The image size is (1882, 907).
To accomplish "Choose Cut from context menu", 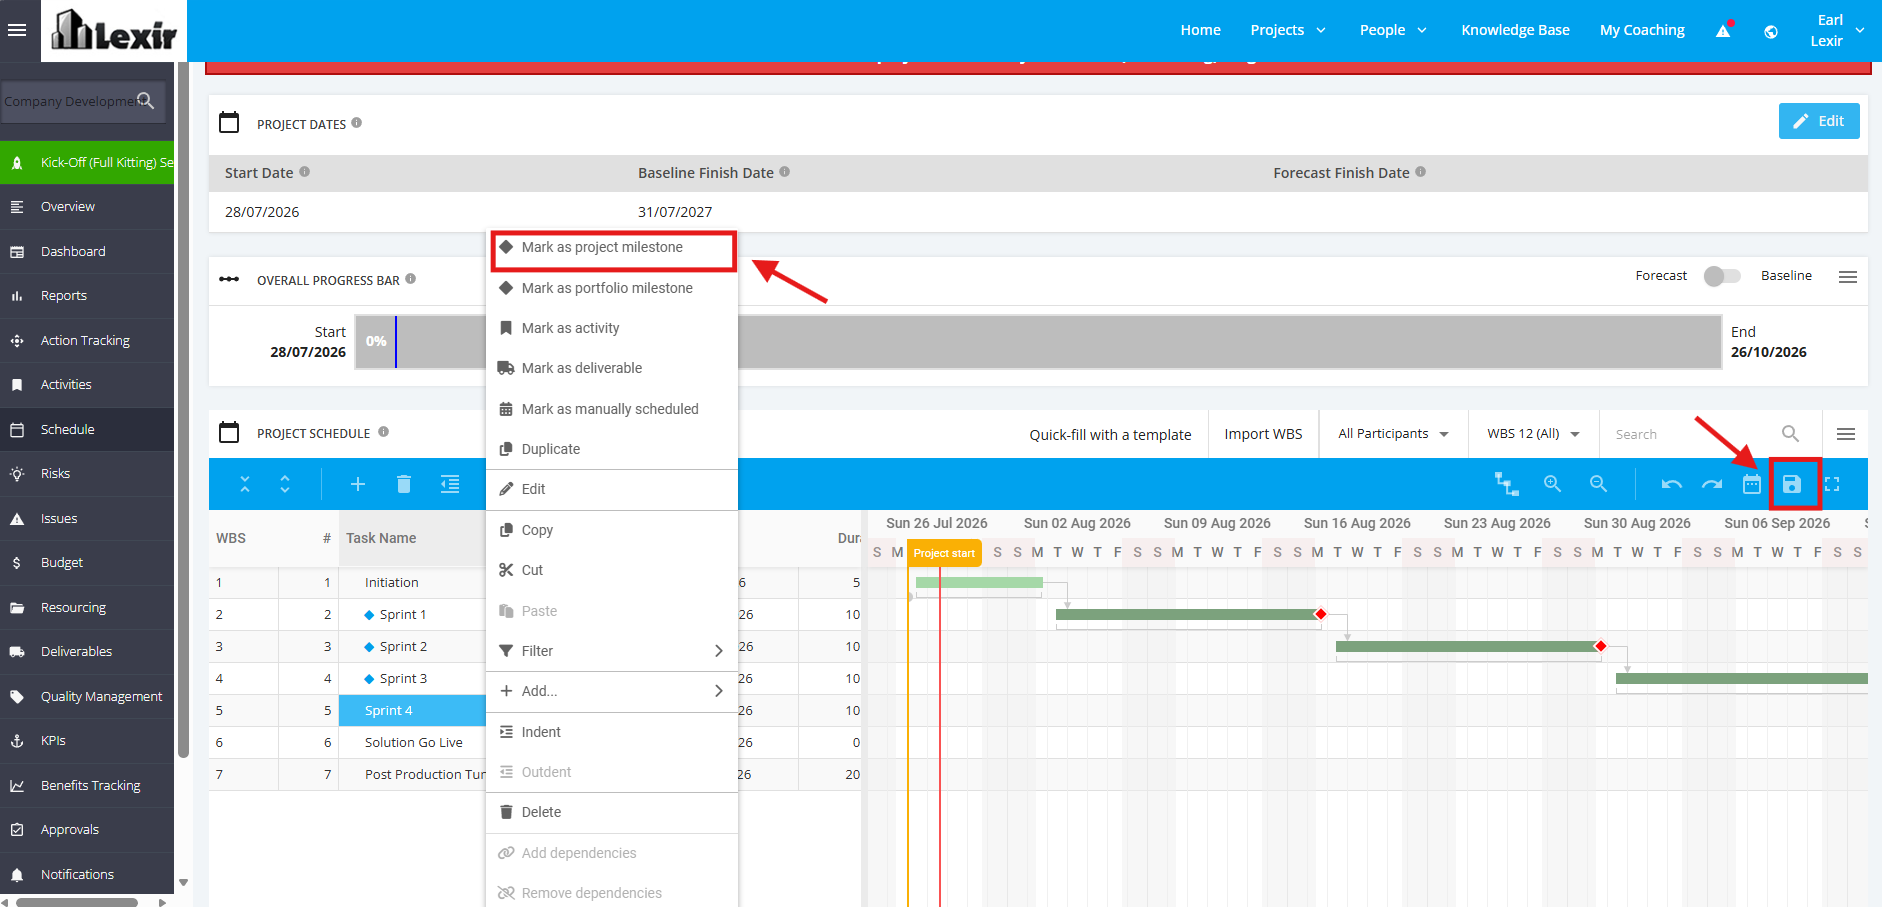I will click(x=612, y=570).
